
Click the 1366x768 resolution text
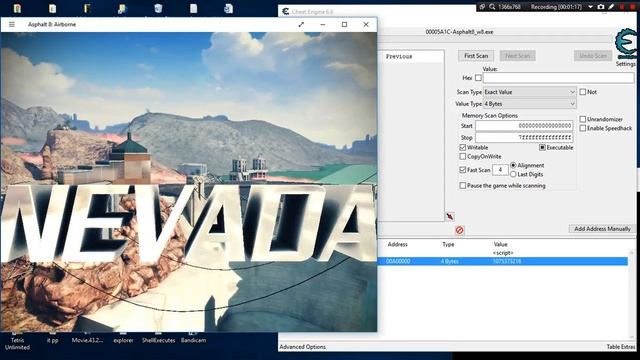(x=509, y=7)
